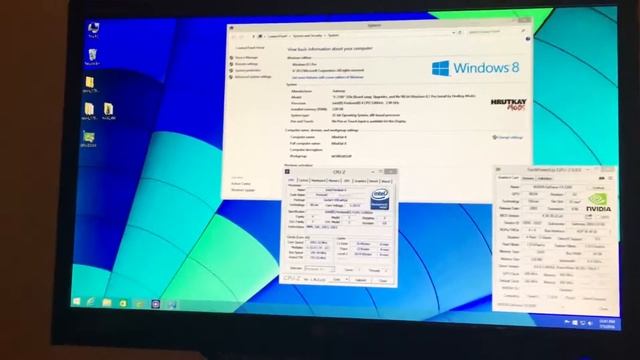Click the CPU-Z title bar app icon
The height and width of the screenshot is (360, 640).
pyautogui.click(x=287, y=171)
